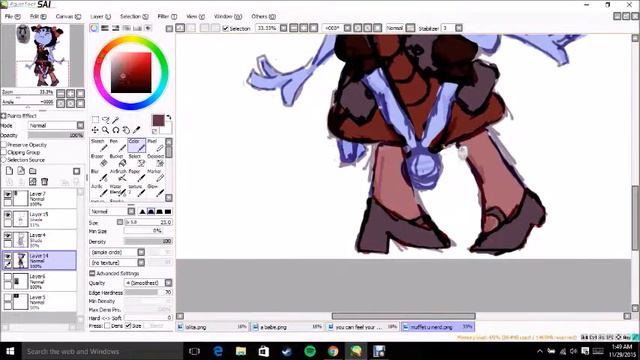Open Spotify from the Windows taskbar
640x360 pixels.
pos(310,351)
